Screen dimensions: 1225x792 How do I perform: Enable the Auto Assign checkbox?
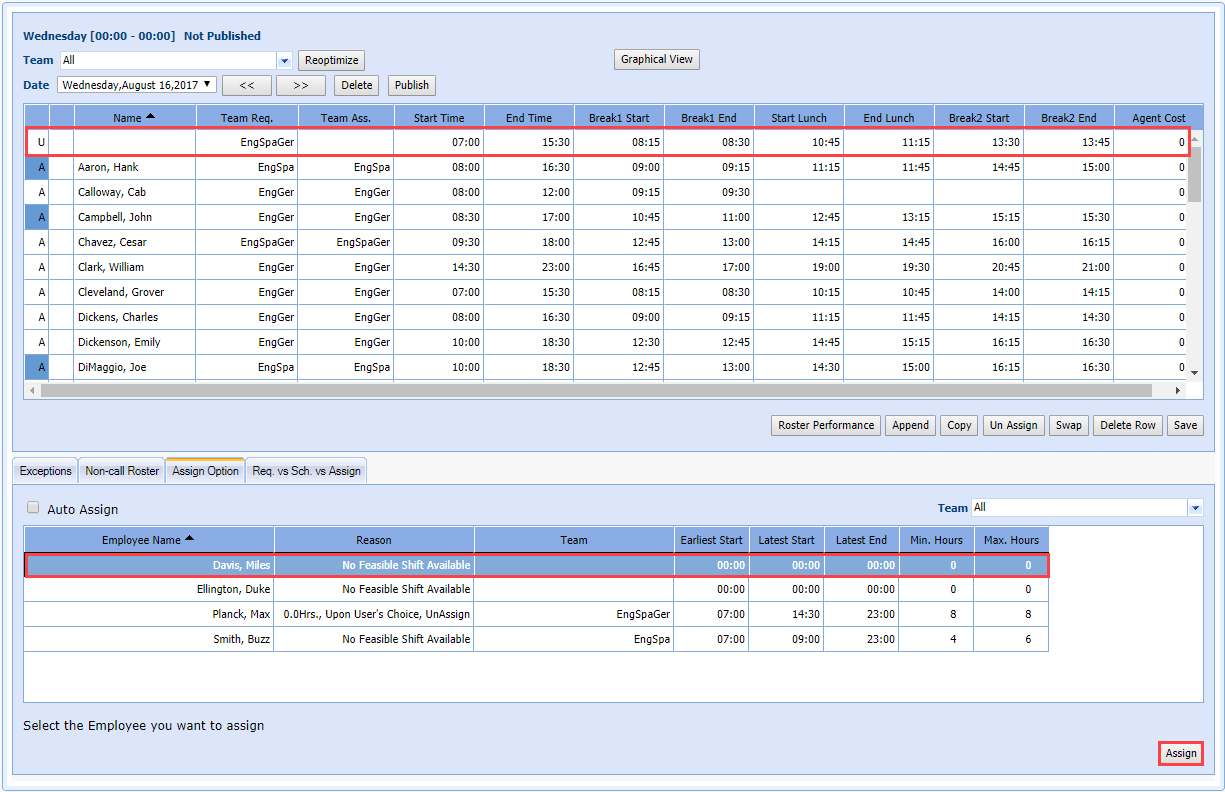point(33,508)
